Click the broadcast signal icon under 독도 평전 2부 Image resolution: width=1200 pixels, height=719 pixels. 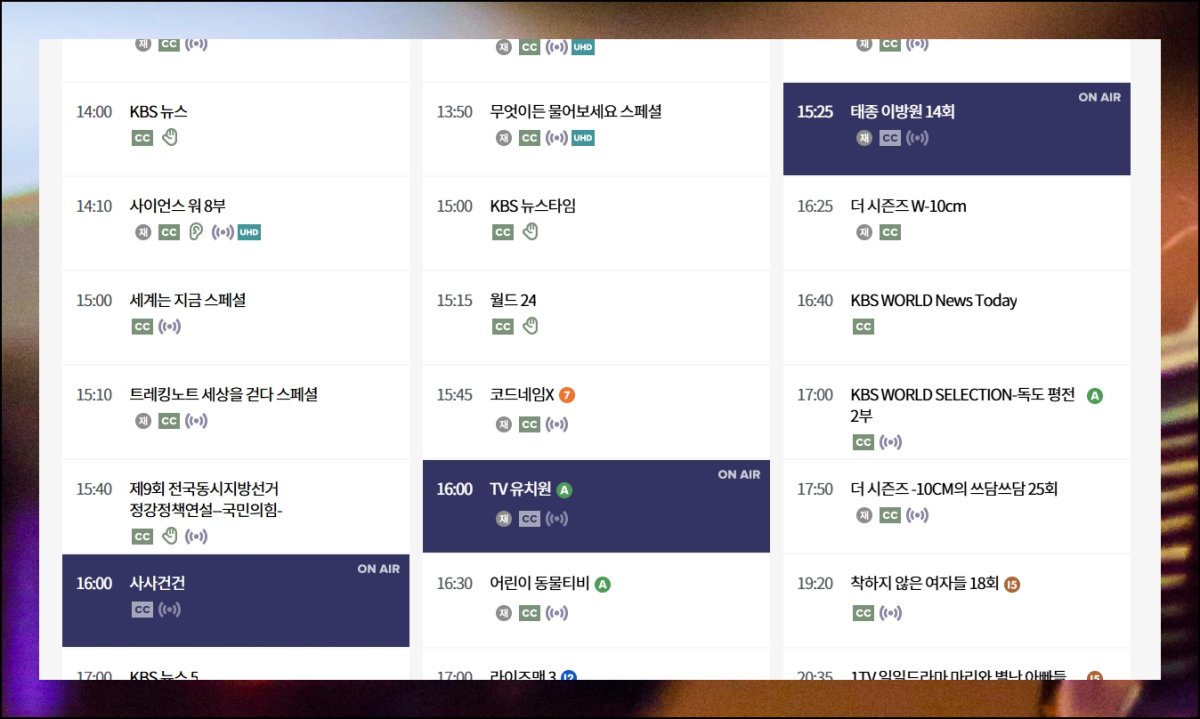point(891,442)
